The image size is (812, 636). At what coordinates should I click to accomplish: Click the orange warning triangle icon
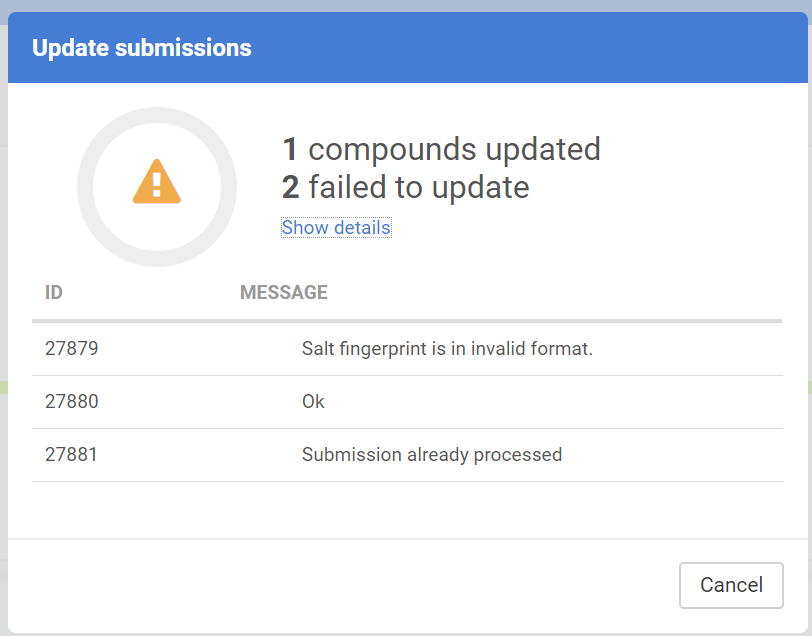156,182
